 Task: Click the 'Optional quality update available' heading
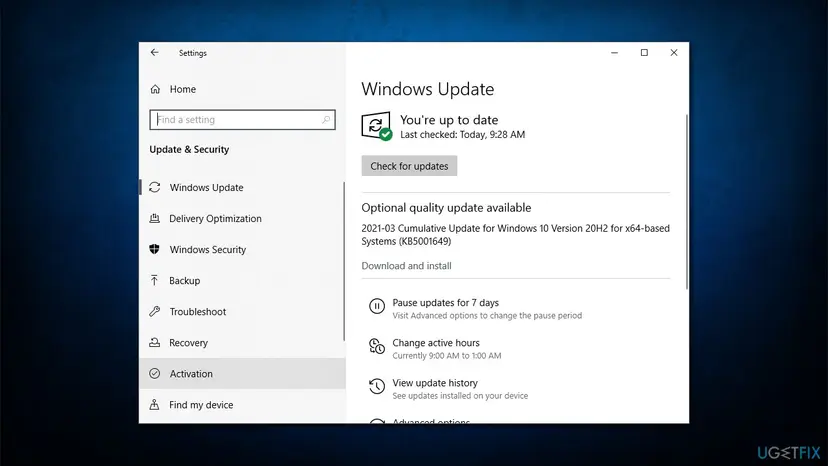(446, 208)
